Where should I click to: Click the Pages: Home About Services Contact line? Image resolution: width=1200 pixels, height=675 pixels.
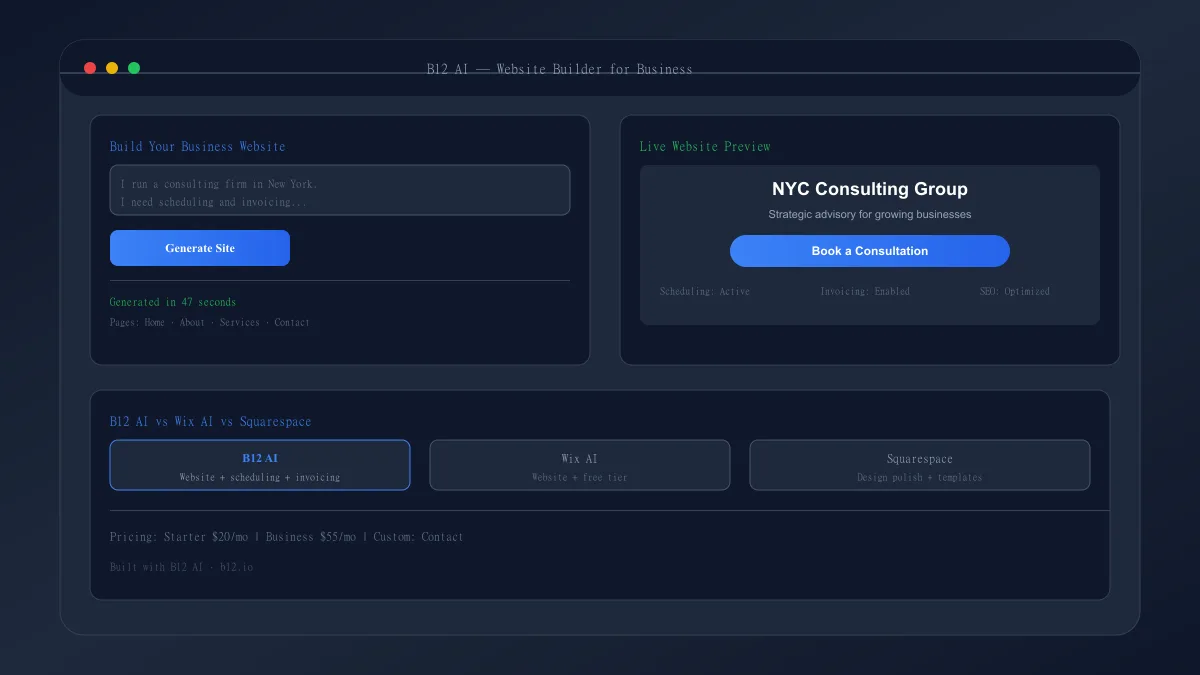tap(210, 322)
